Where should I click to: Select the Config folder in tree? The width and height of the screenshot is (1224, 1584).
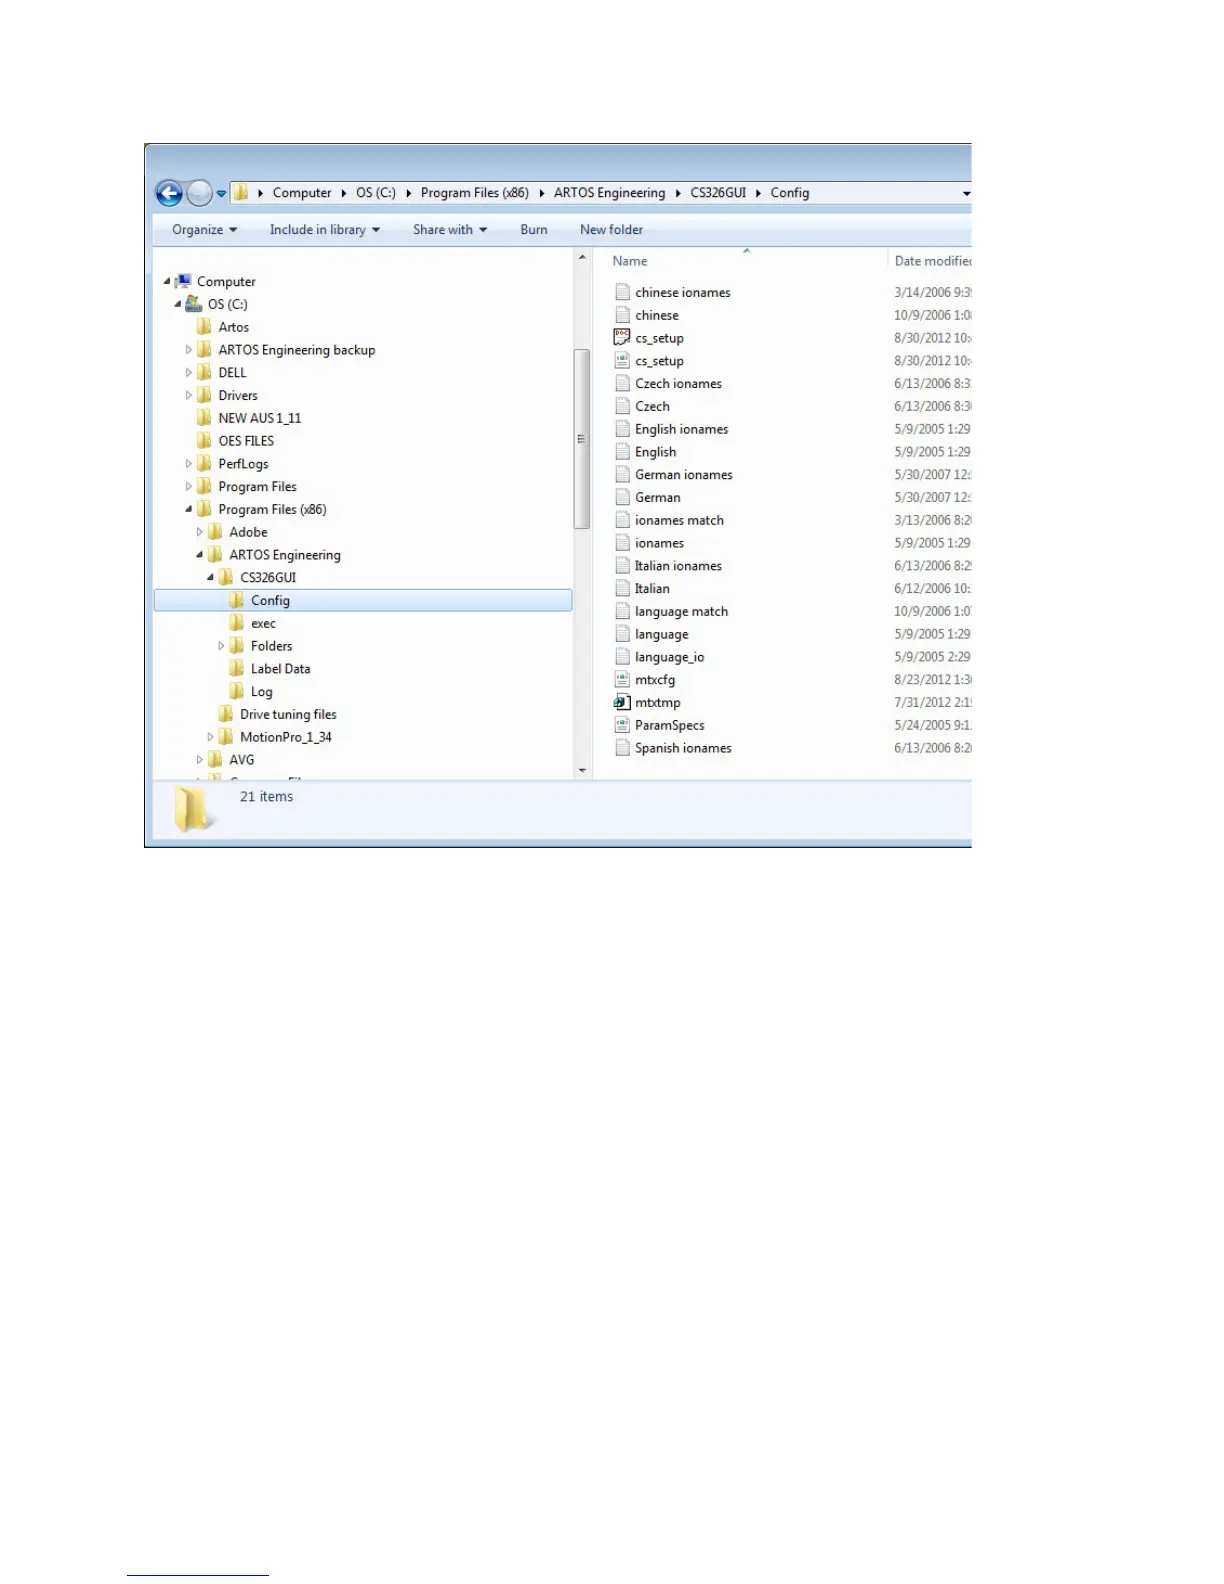tap(270, 601)
